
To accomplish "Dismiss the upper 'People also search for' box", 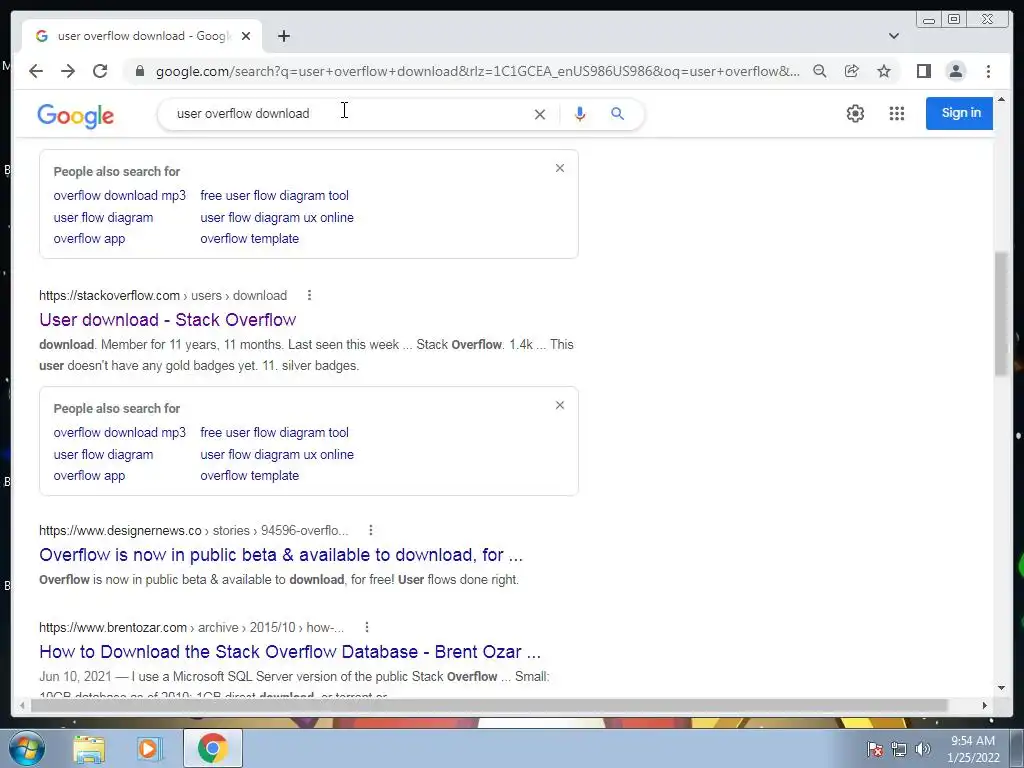I will click(x=560, y=168).
